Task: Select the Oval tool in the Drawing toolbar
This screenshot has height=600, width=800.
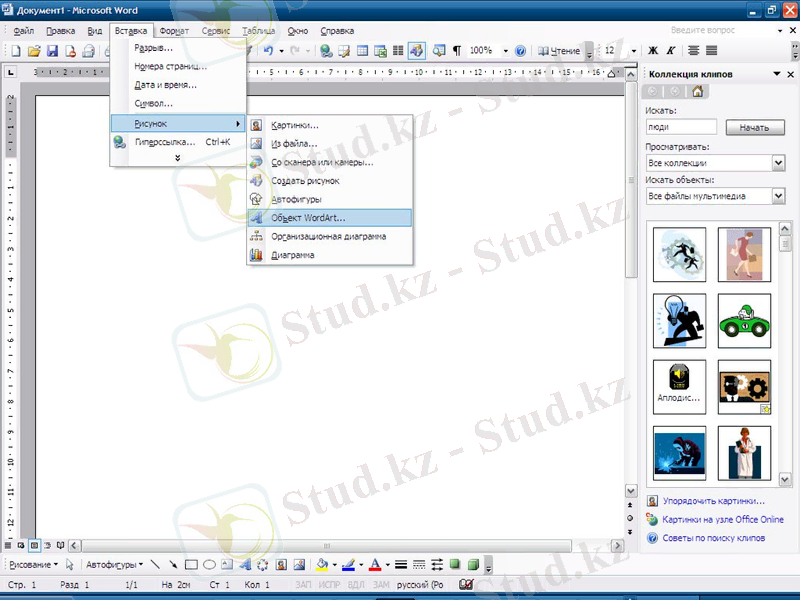Action: 209,565
